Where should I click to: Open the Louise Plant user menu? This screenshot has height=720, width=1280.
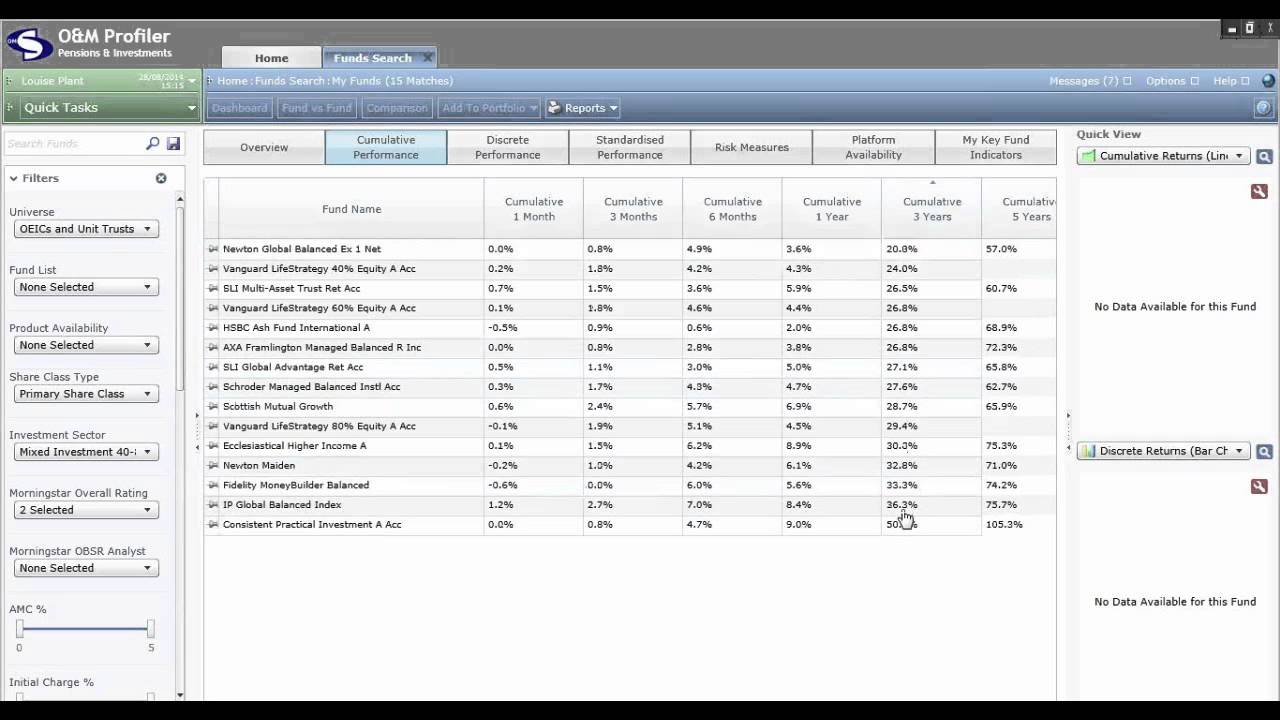[x=101, y=81]
